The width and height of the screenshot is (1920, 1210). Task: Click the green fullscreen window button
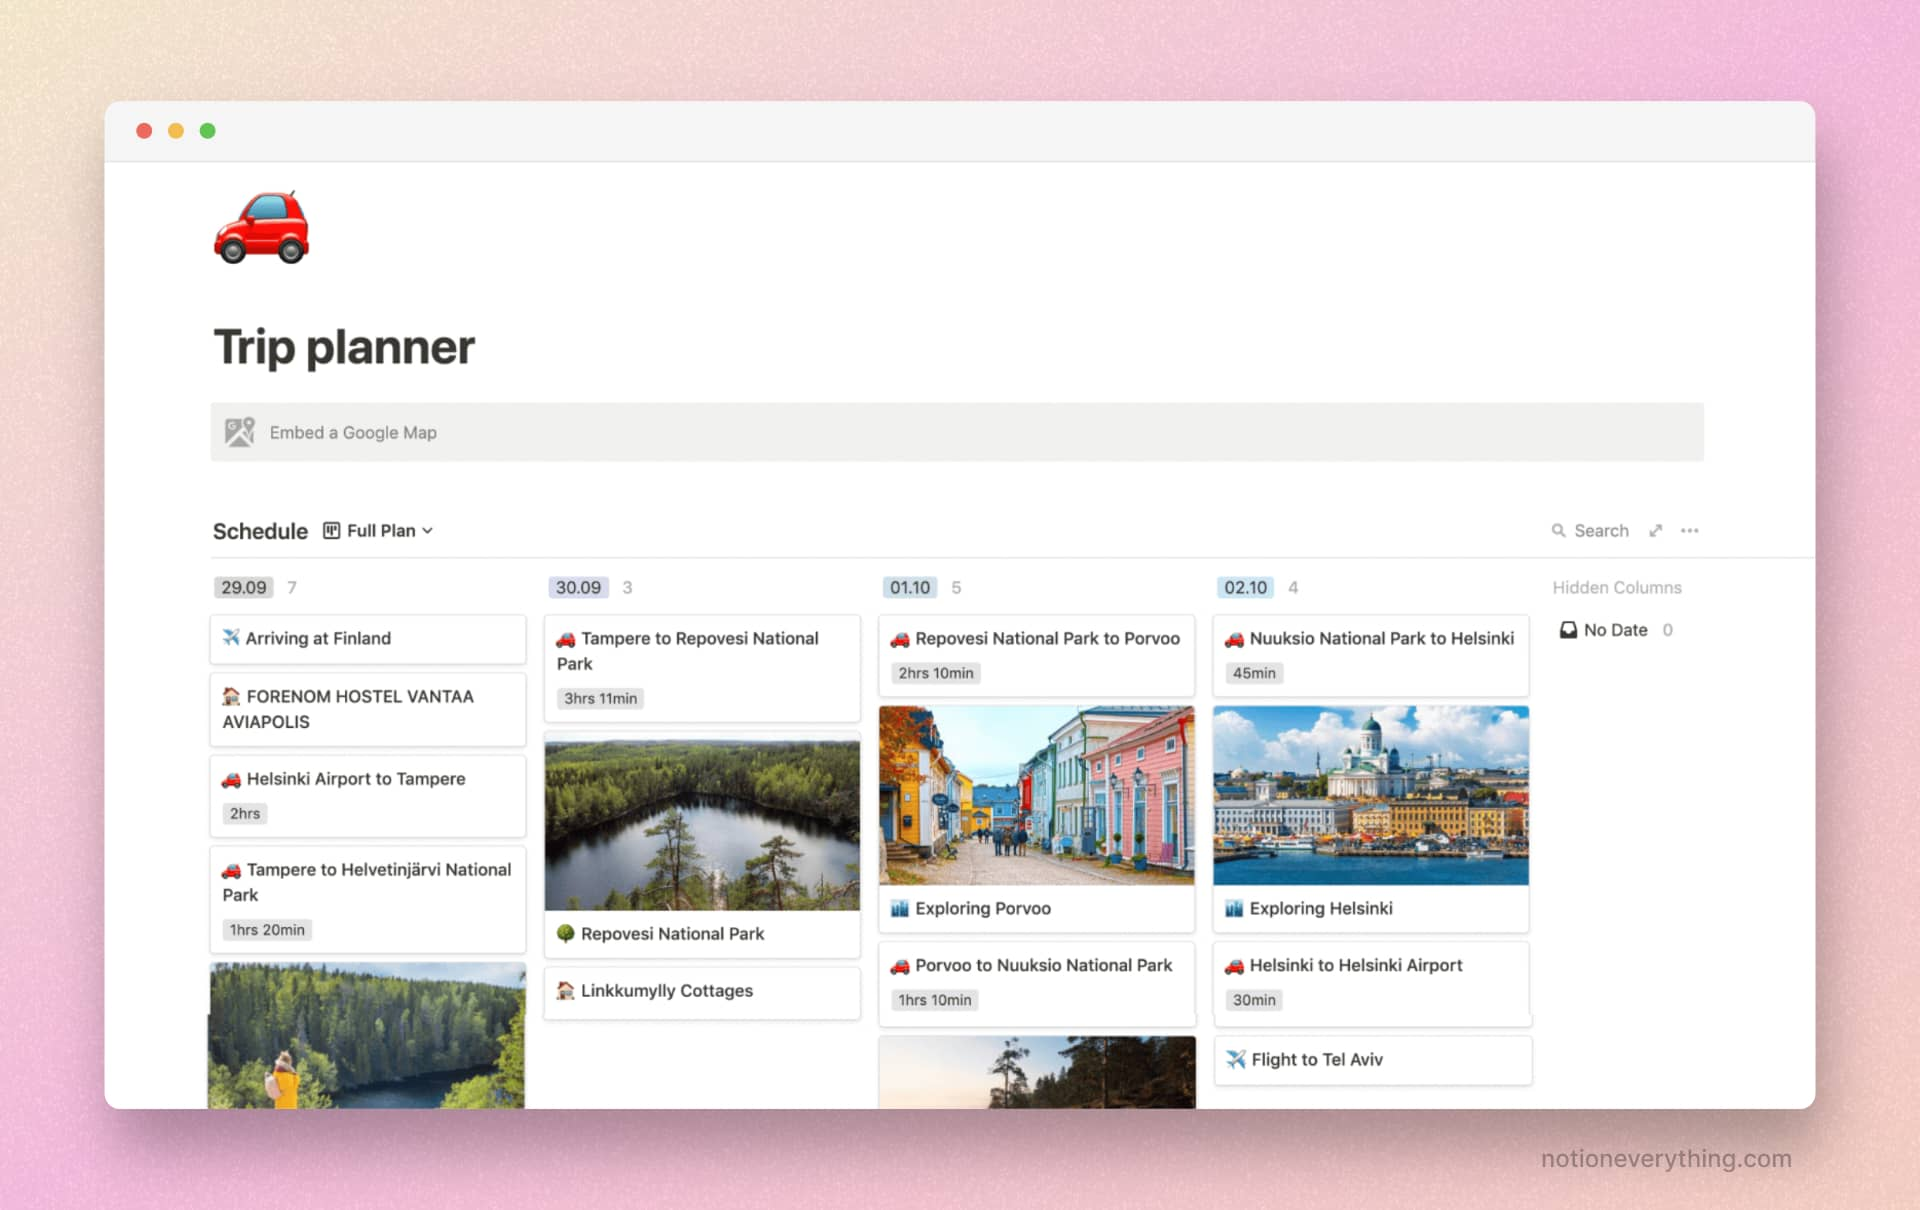tap(208, 131)
